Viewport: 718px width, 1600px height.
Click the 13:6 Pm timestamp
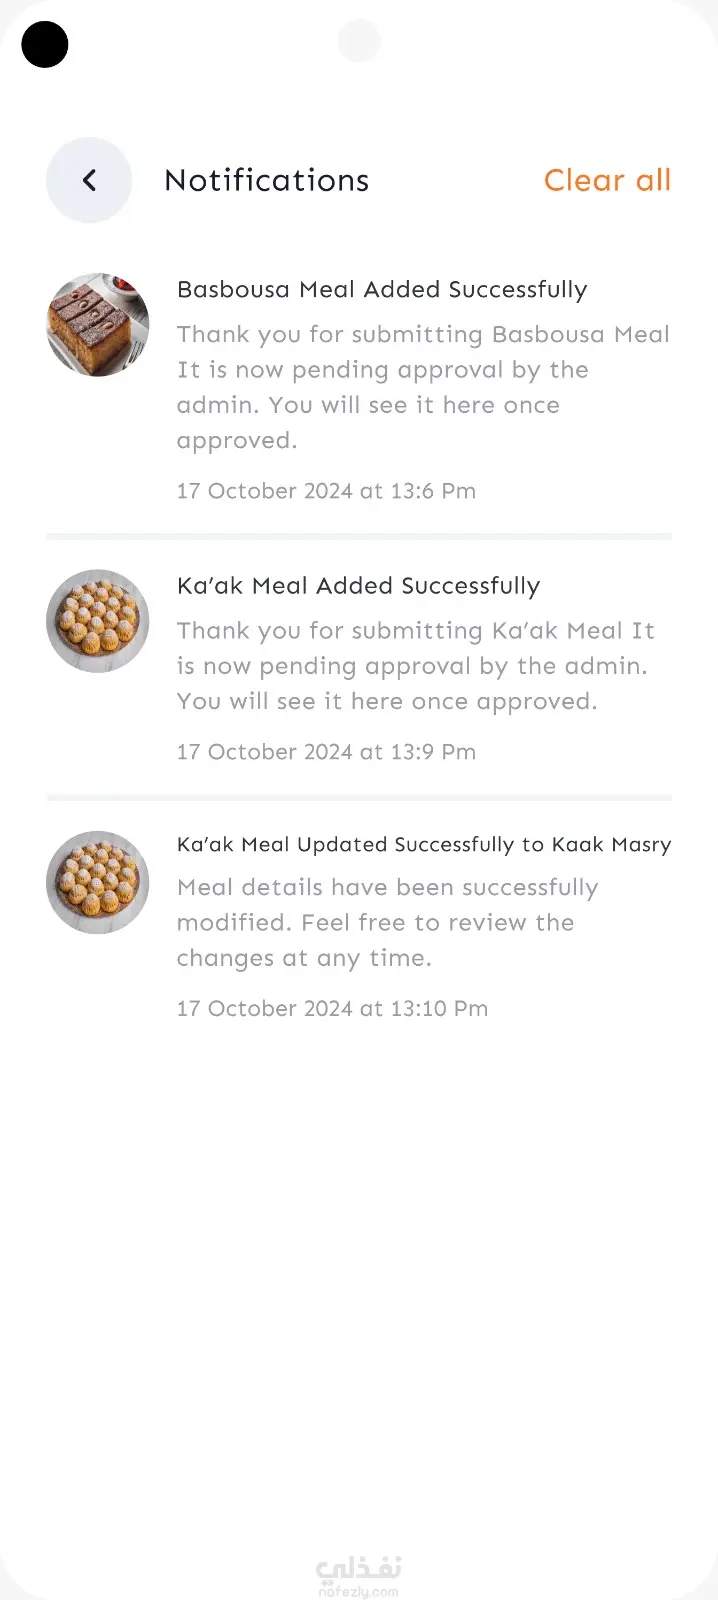point(326,491)
